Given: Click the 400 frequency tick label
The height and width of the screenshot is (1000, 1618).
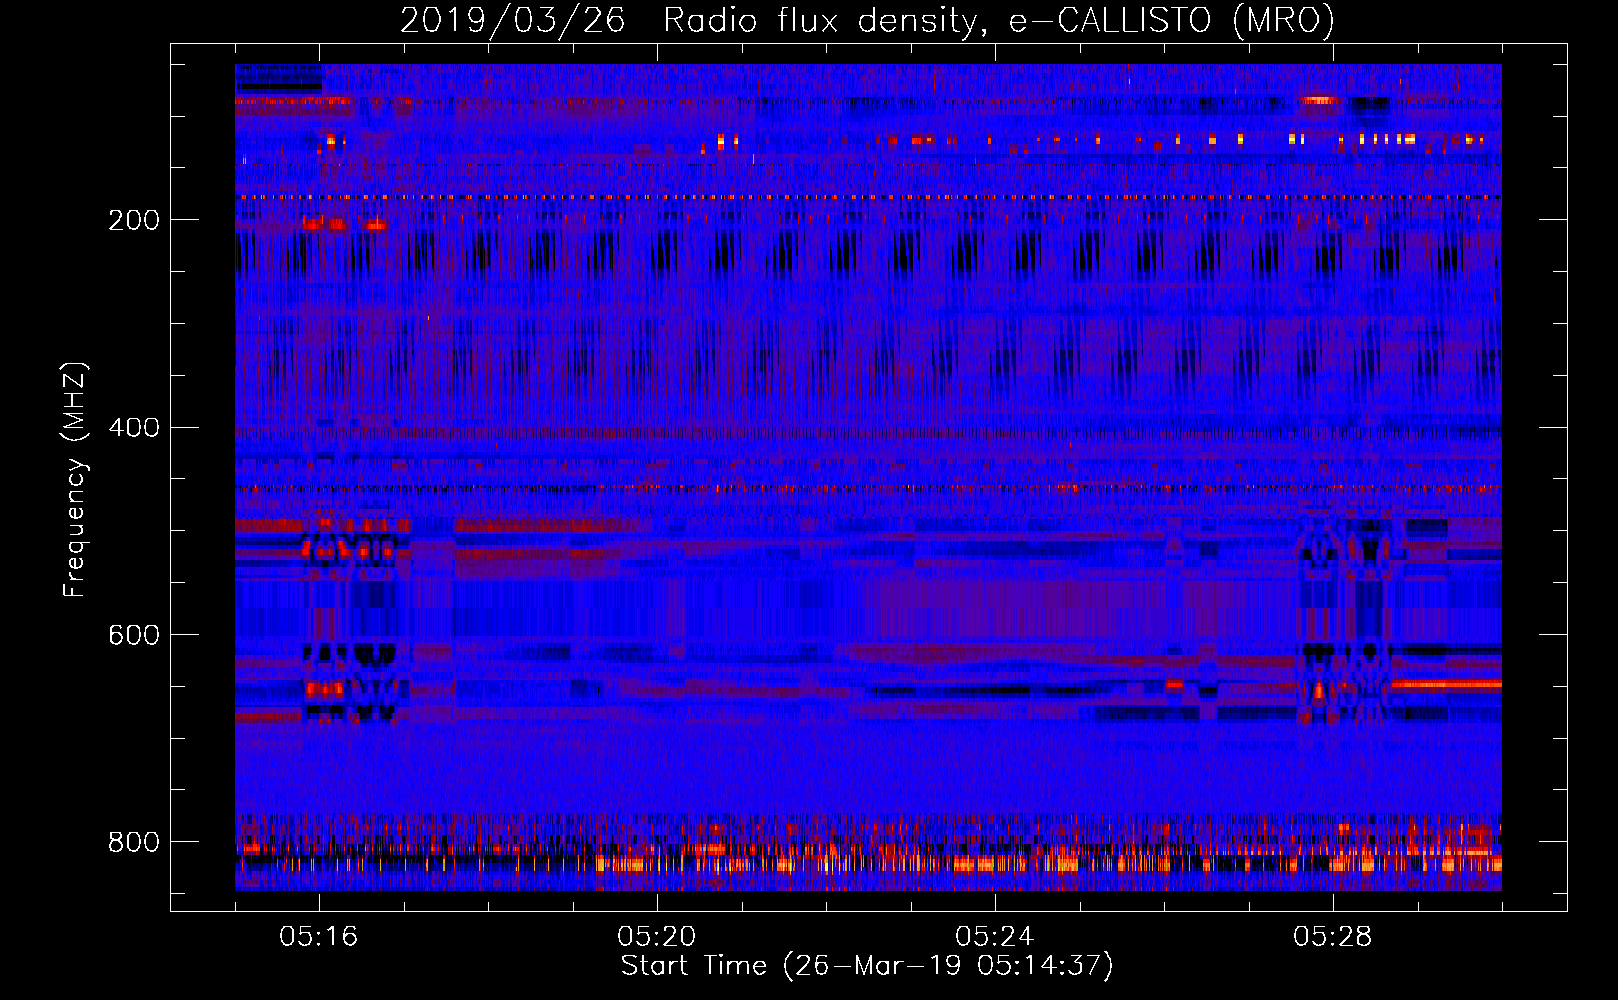Looking at the screenshot, I should (134, 428).
